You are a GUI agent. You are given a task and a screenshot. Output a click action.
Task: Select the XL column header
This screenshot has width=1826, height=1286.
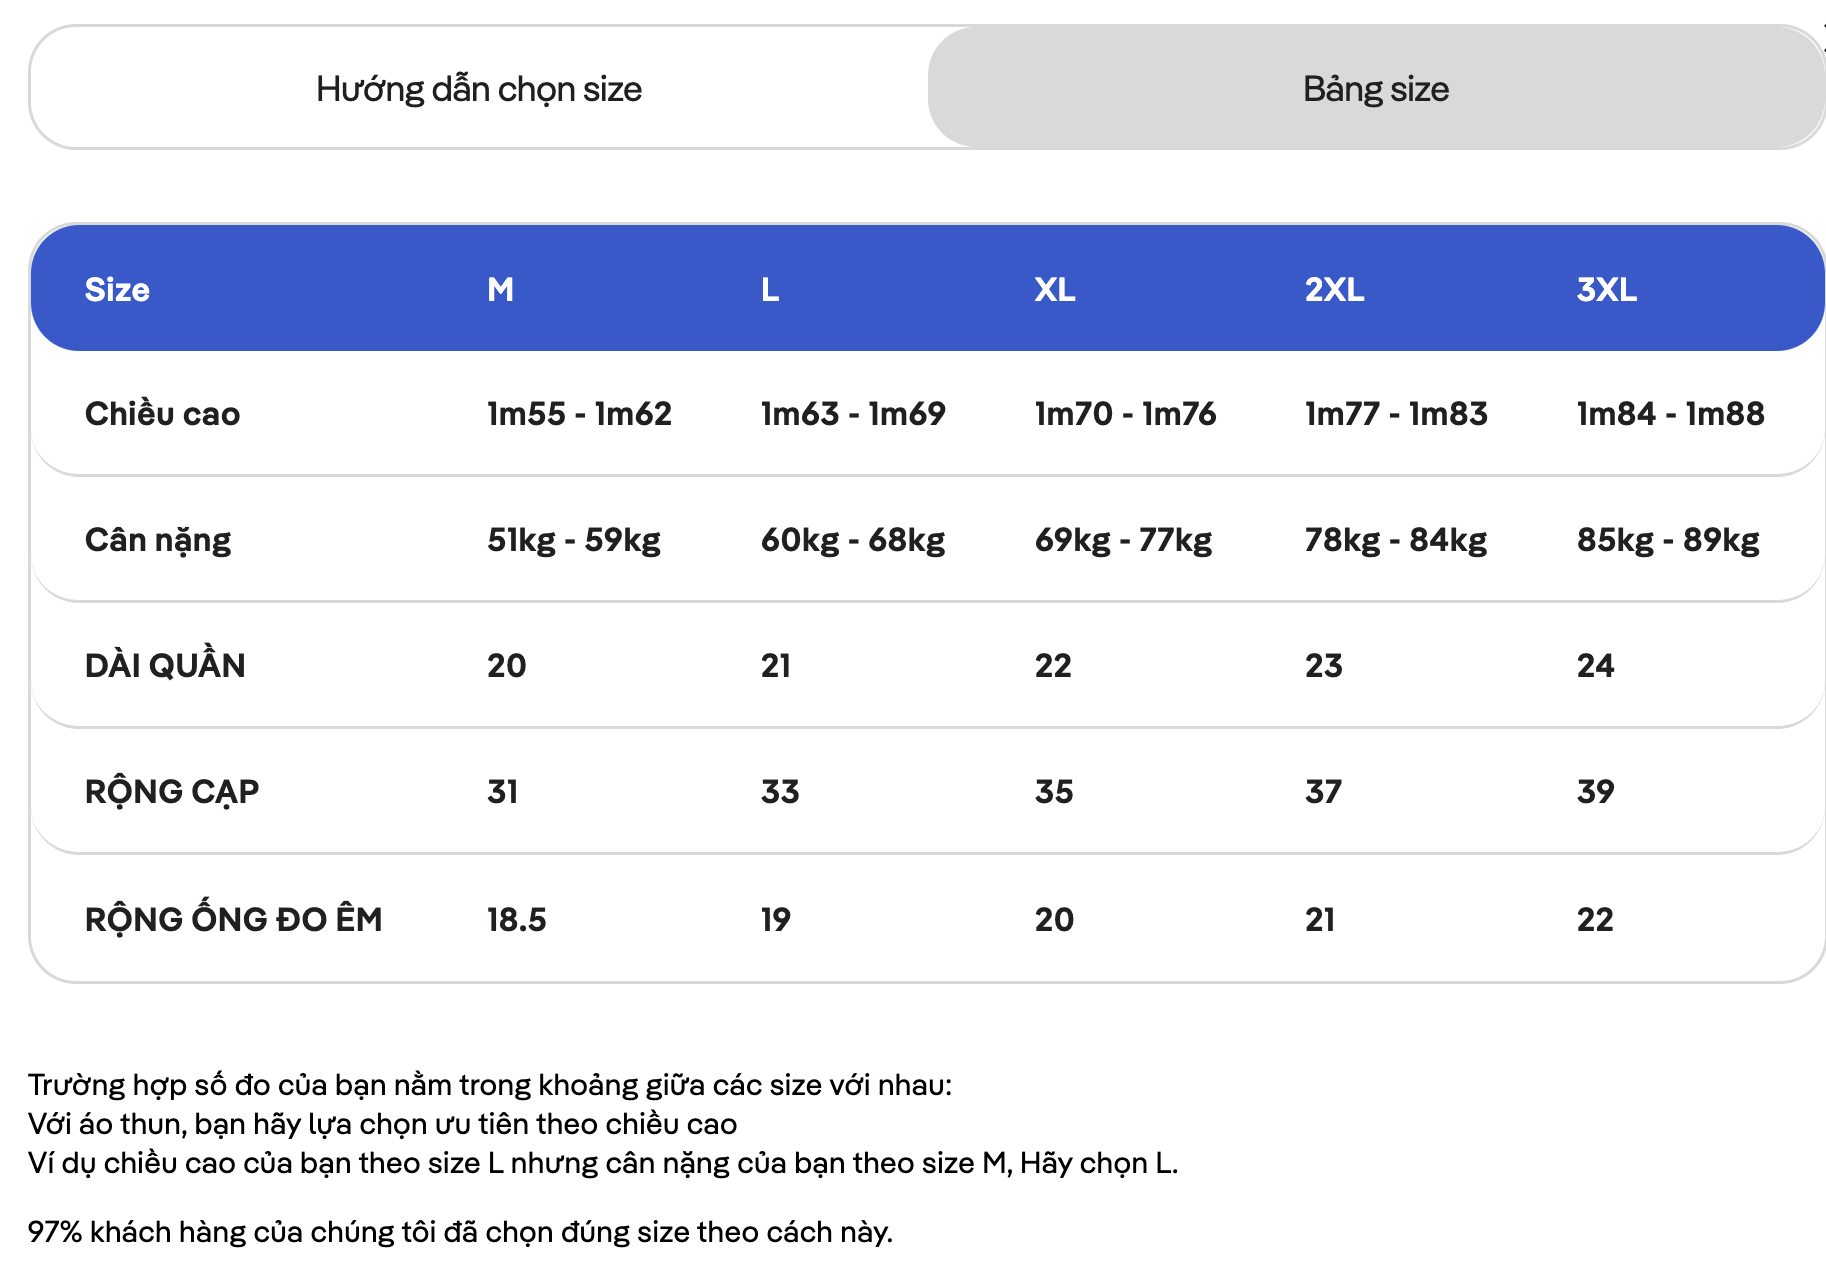pyautogui.click(x=1055, y=290)
